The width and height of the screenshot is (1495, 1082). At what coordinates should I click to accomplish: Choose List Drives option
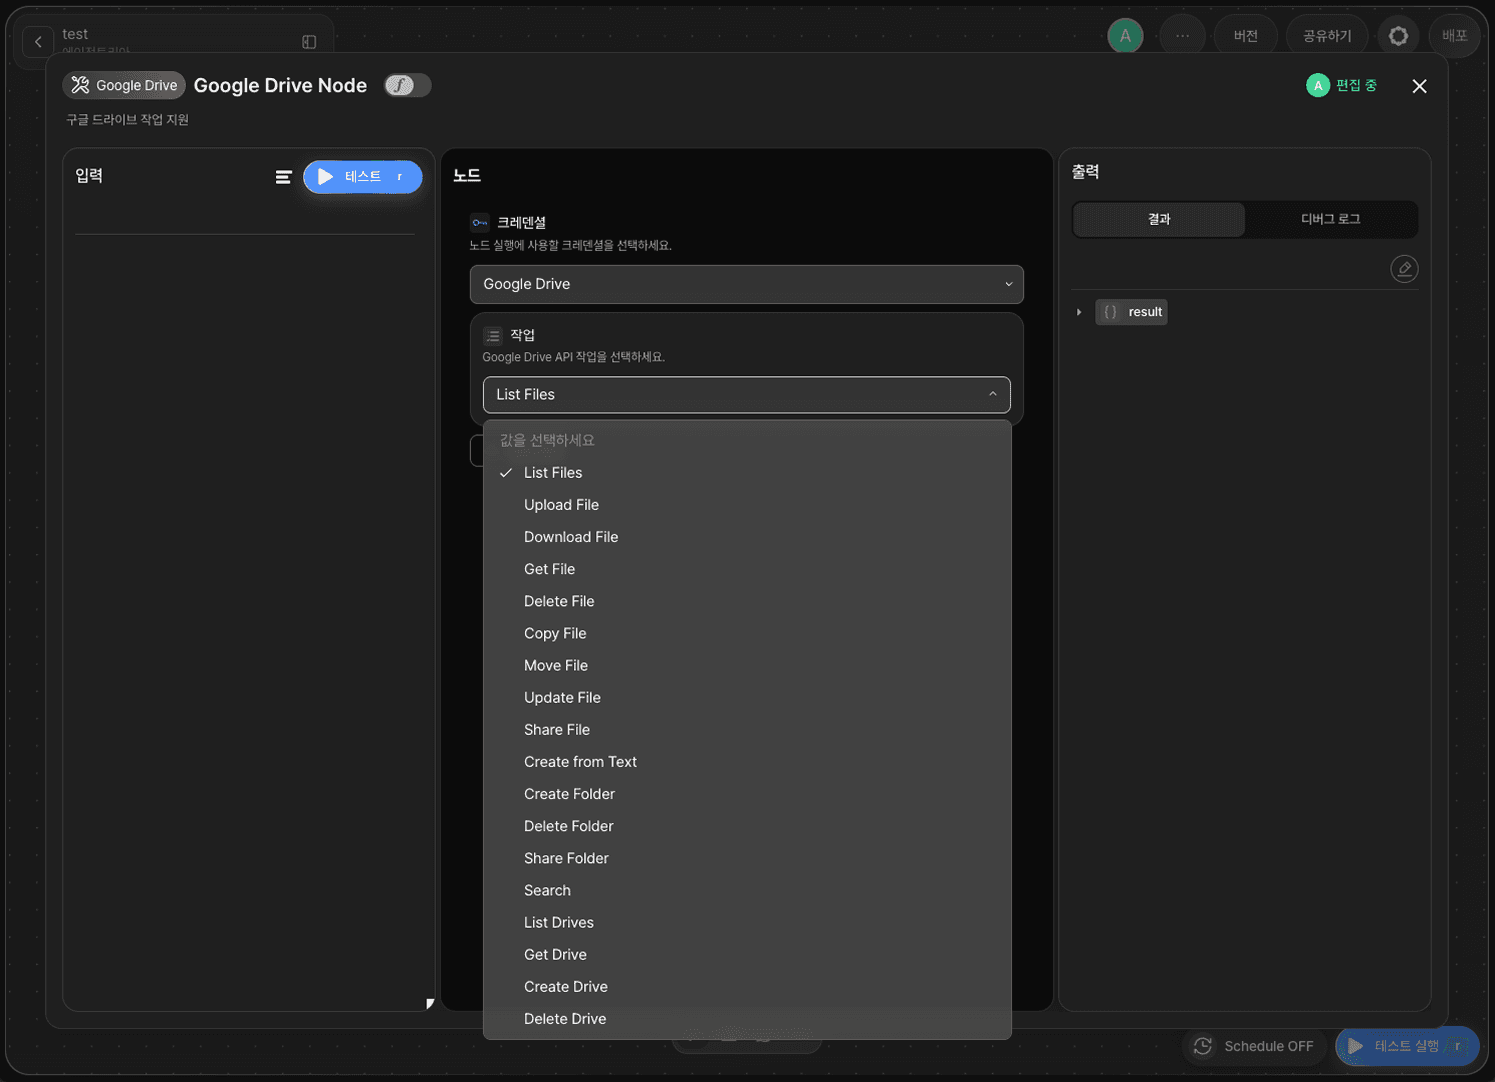747,922
